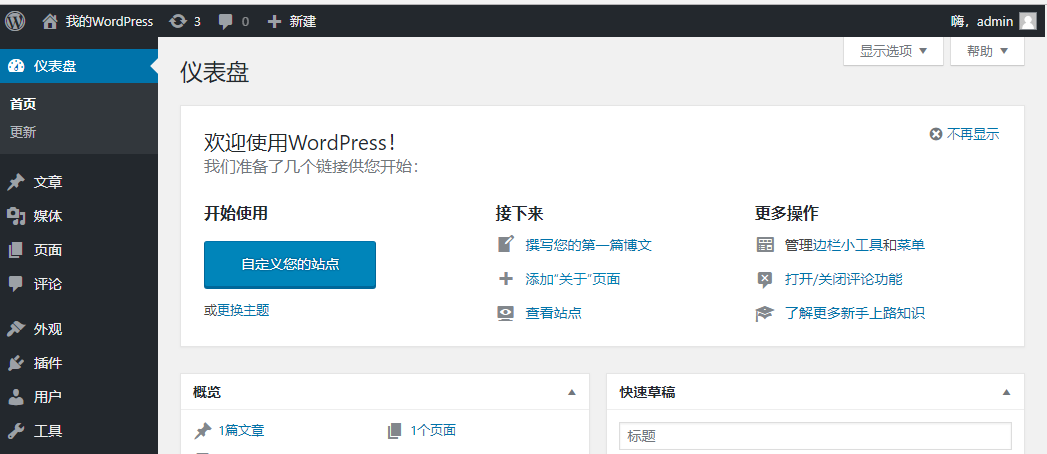Click the WordPress logo icon
The image size is (1047, 454).
click(15, 21)
